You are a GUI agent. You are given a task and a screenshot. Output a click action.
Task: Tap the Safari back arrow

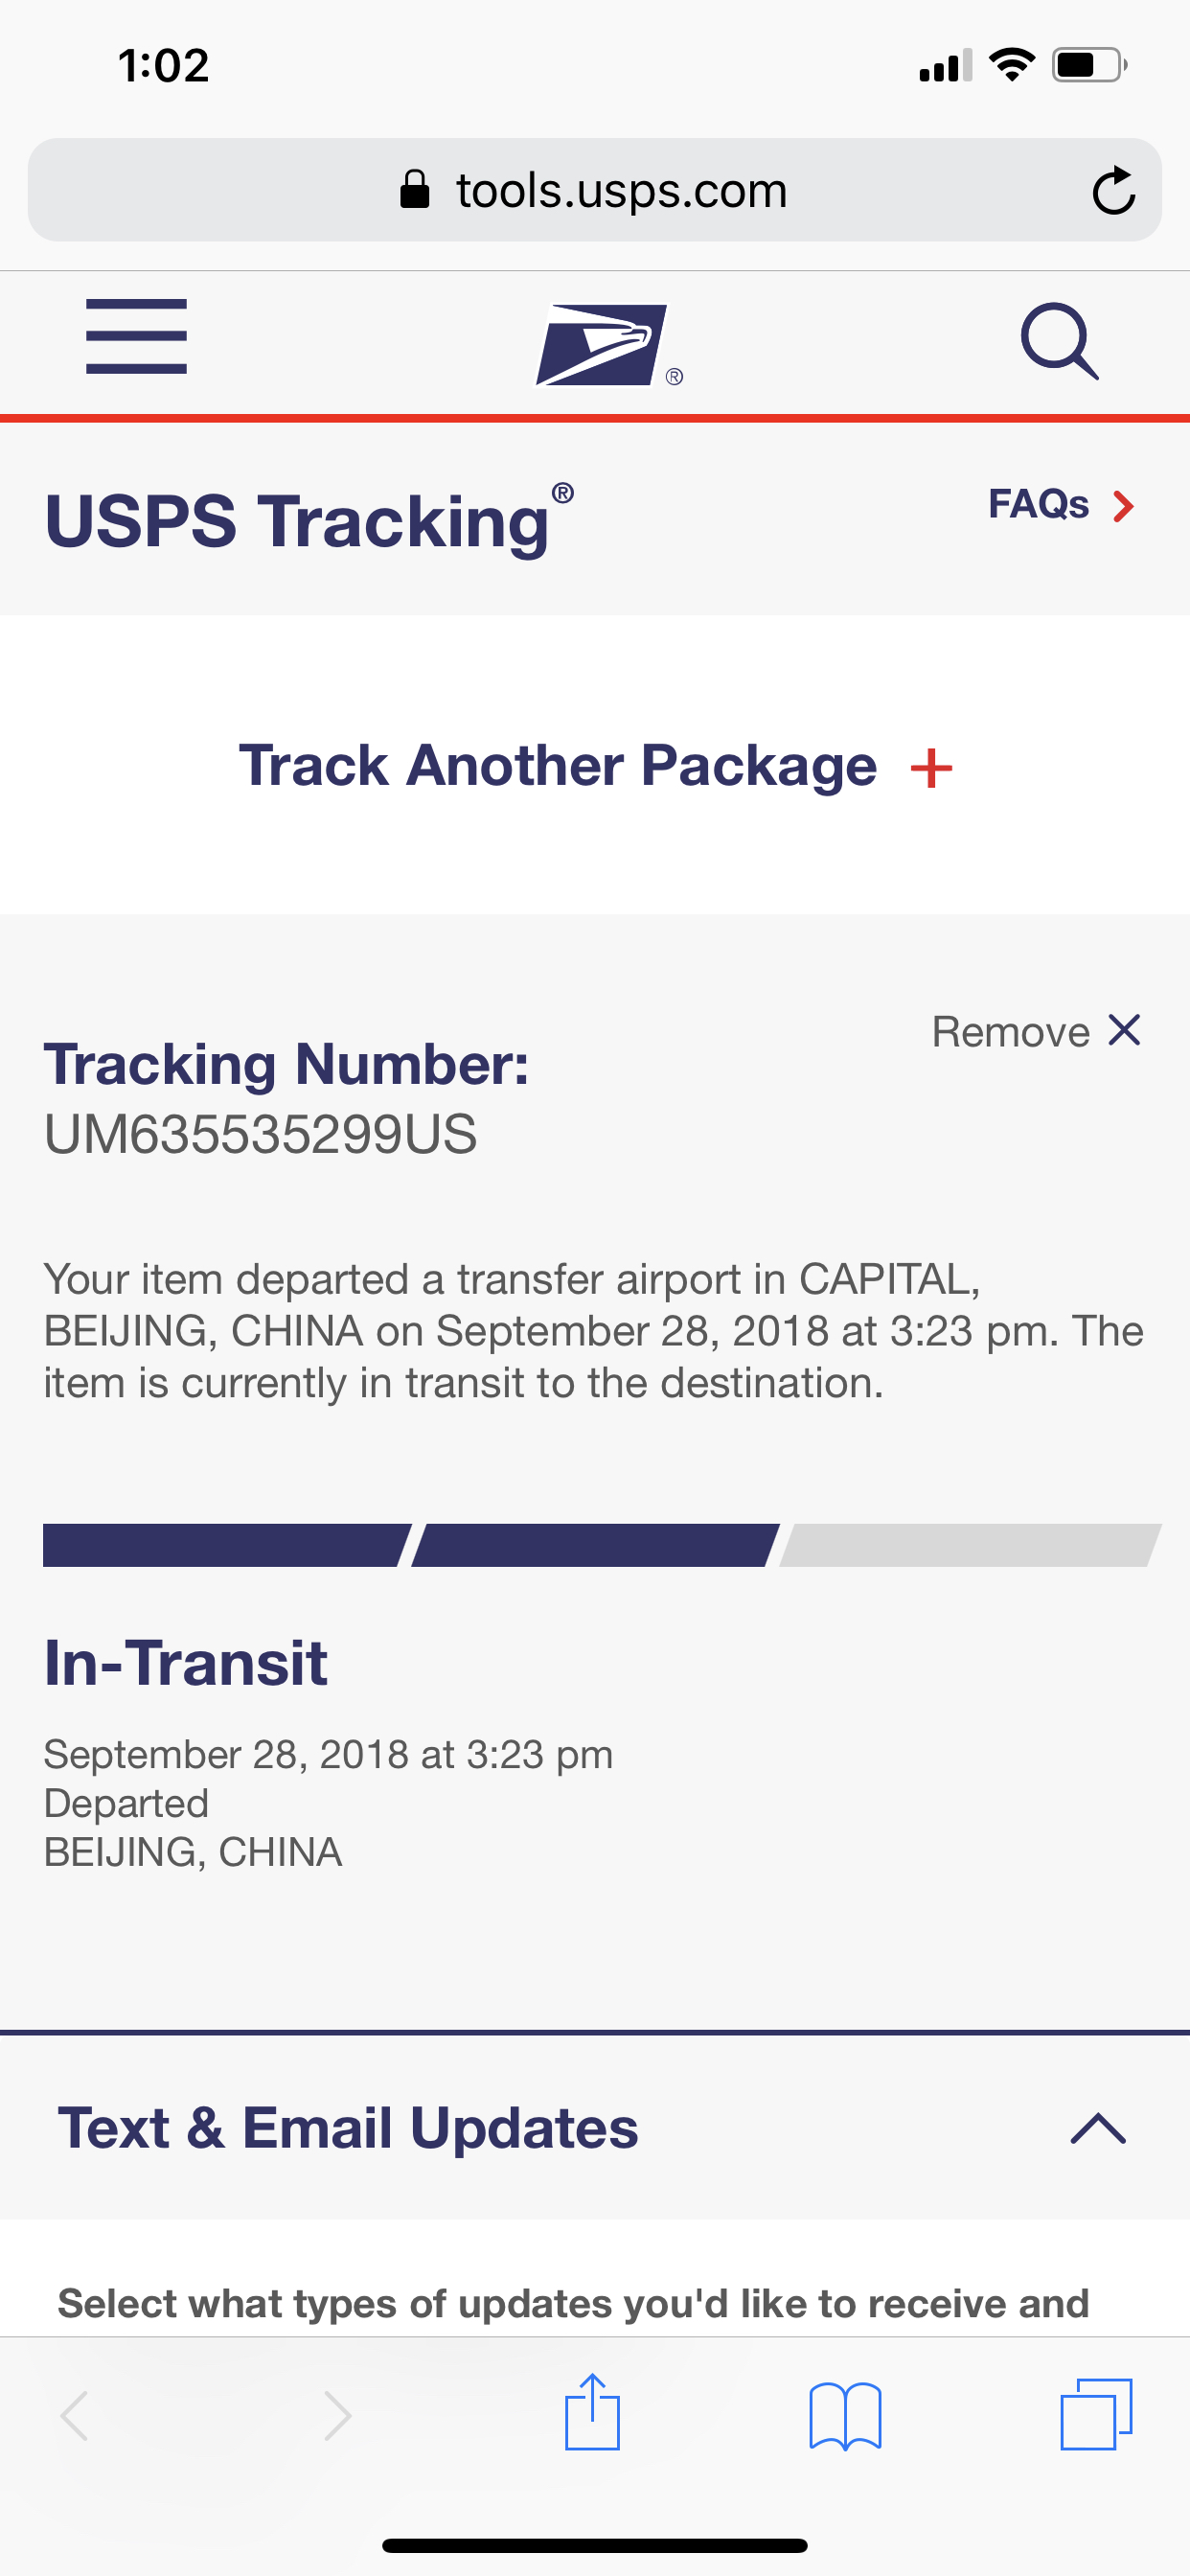[75, 2416]
